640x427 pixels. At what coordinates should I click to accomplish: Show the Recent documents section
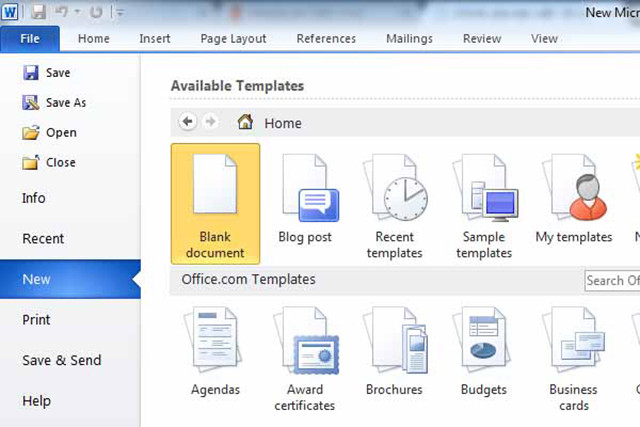[x=43, y=238]
